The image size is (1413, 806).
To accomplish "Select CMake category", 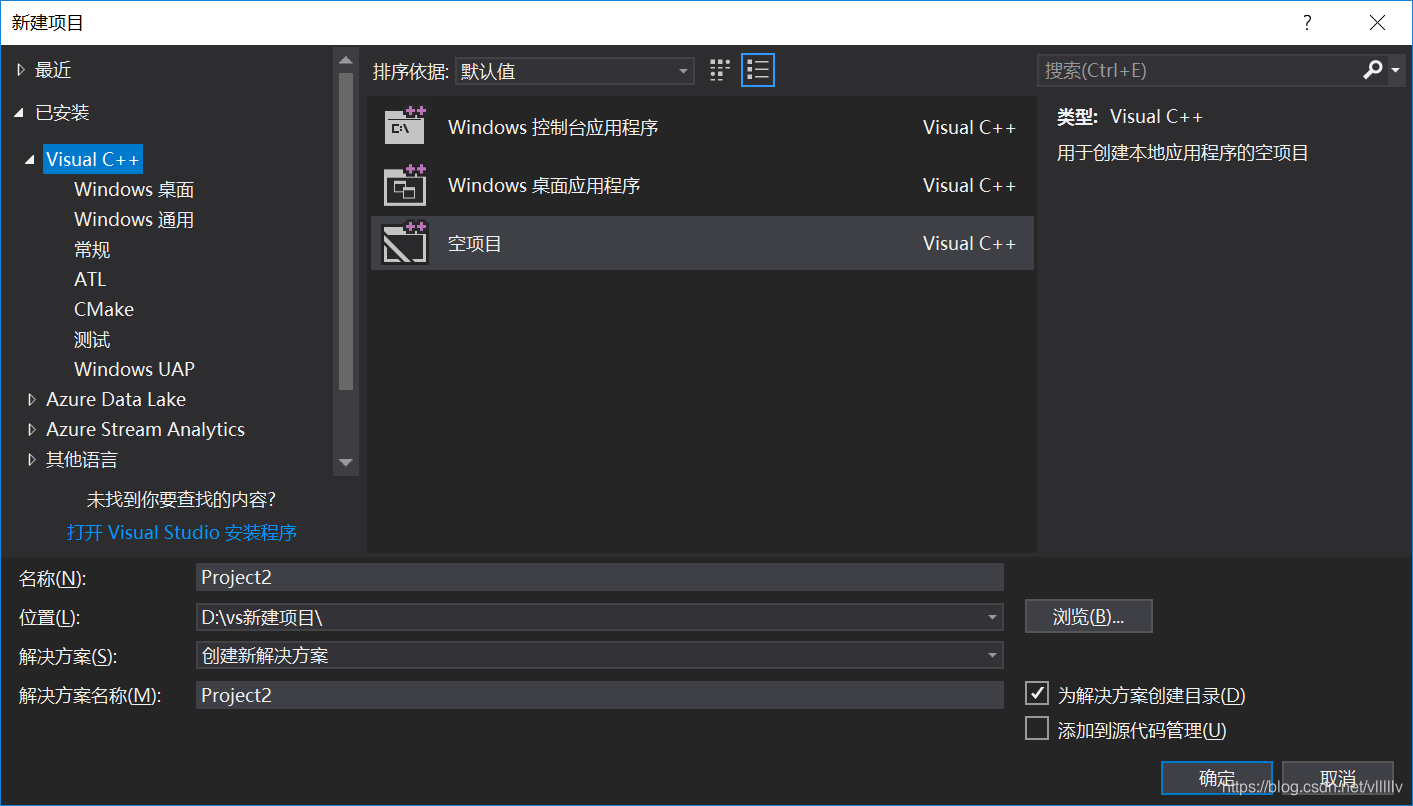I will click(104, 309).
